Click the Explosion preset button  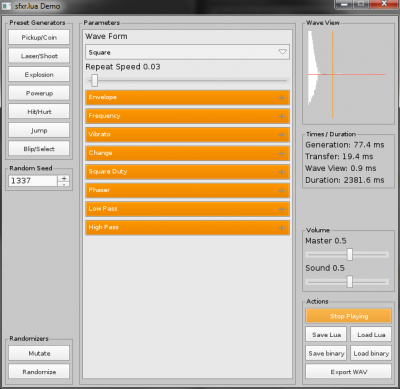click(x=39, y=74)
